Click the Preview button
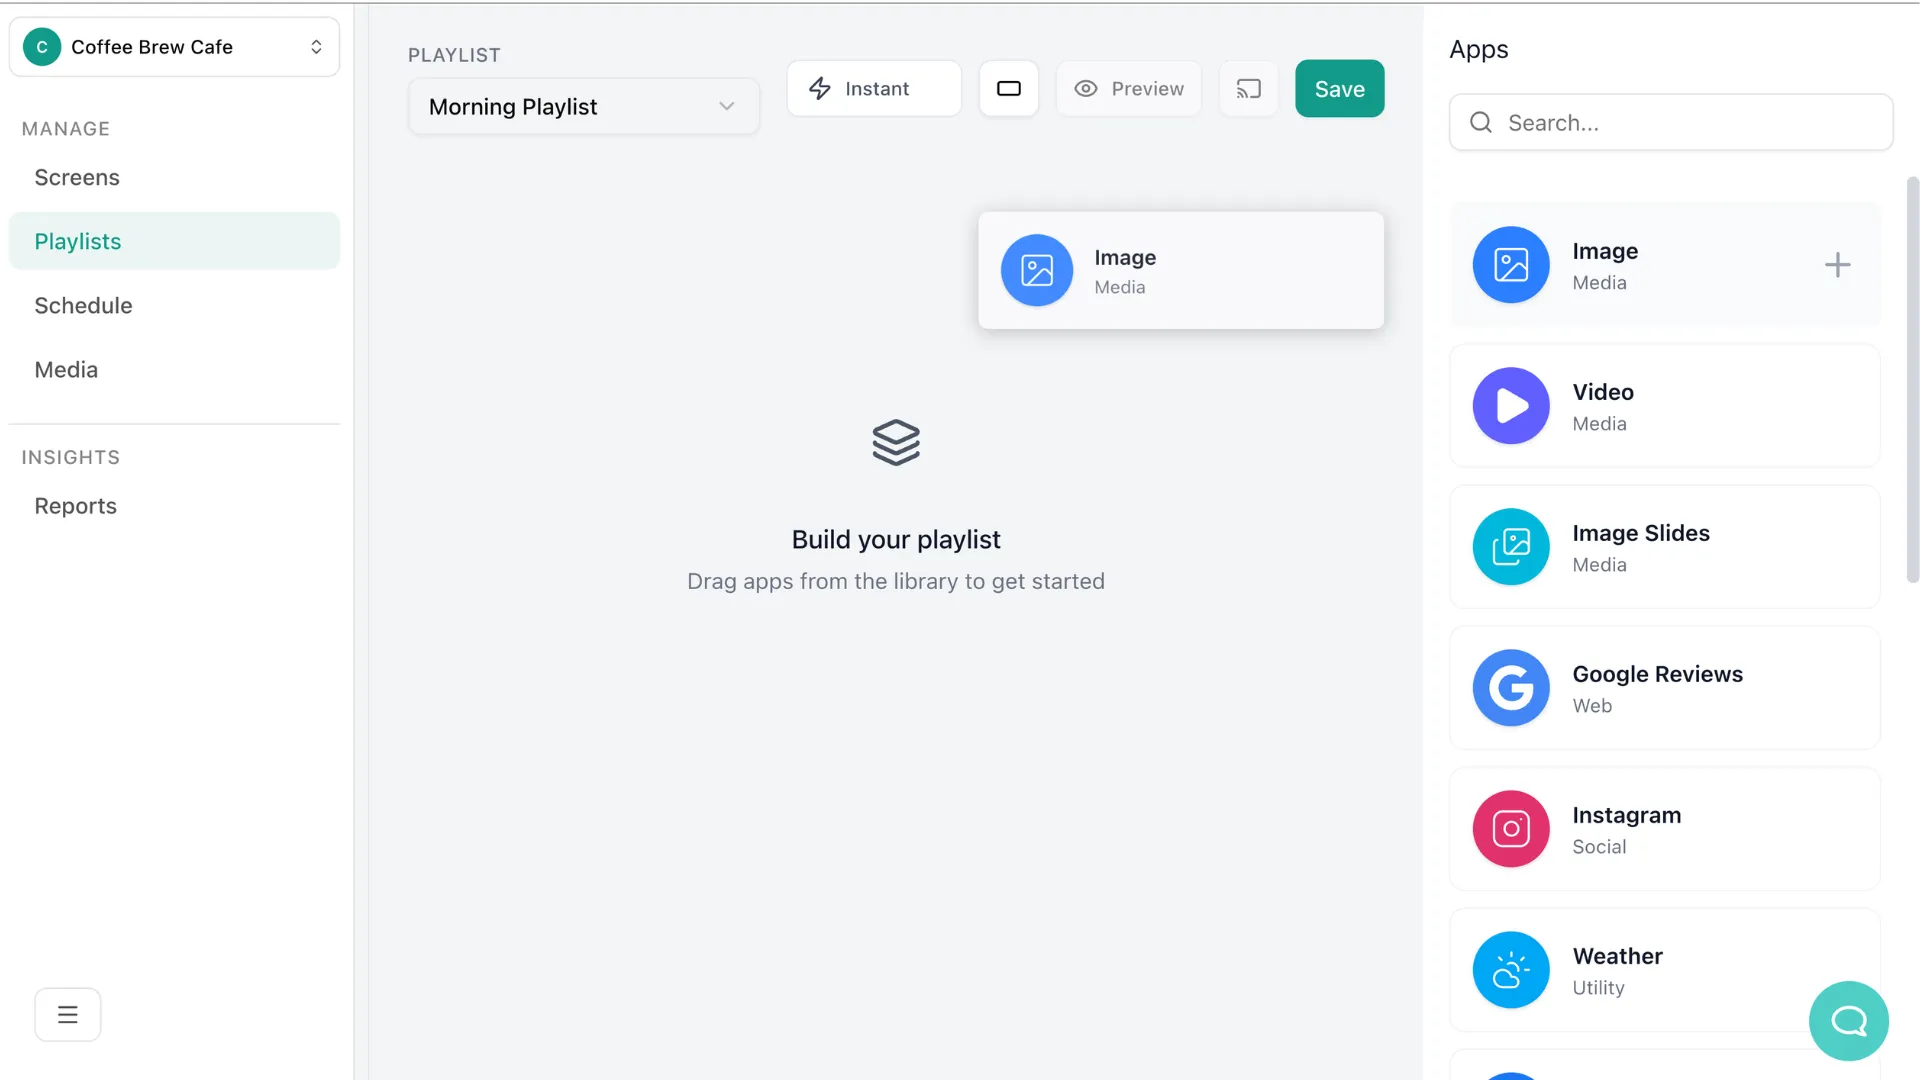1920x1080 pixels. click(x=1129, y=89)
